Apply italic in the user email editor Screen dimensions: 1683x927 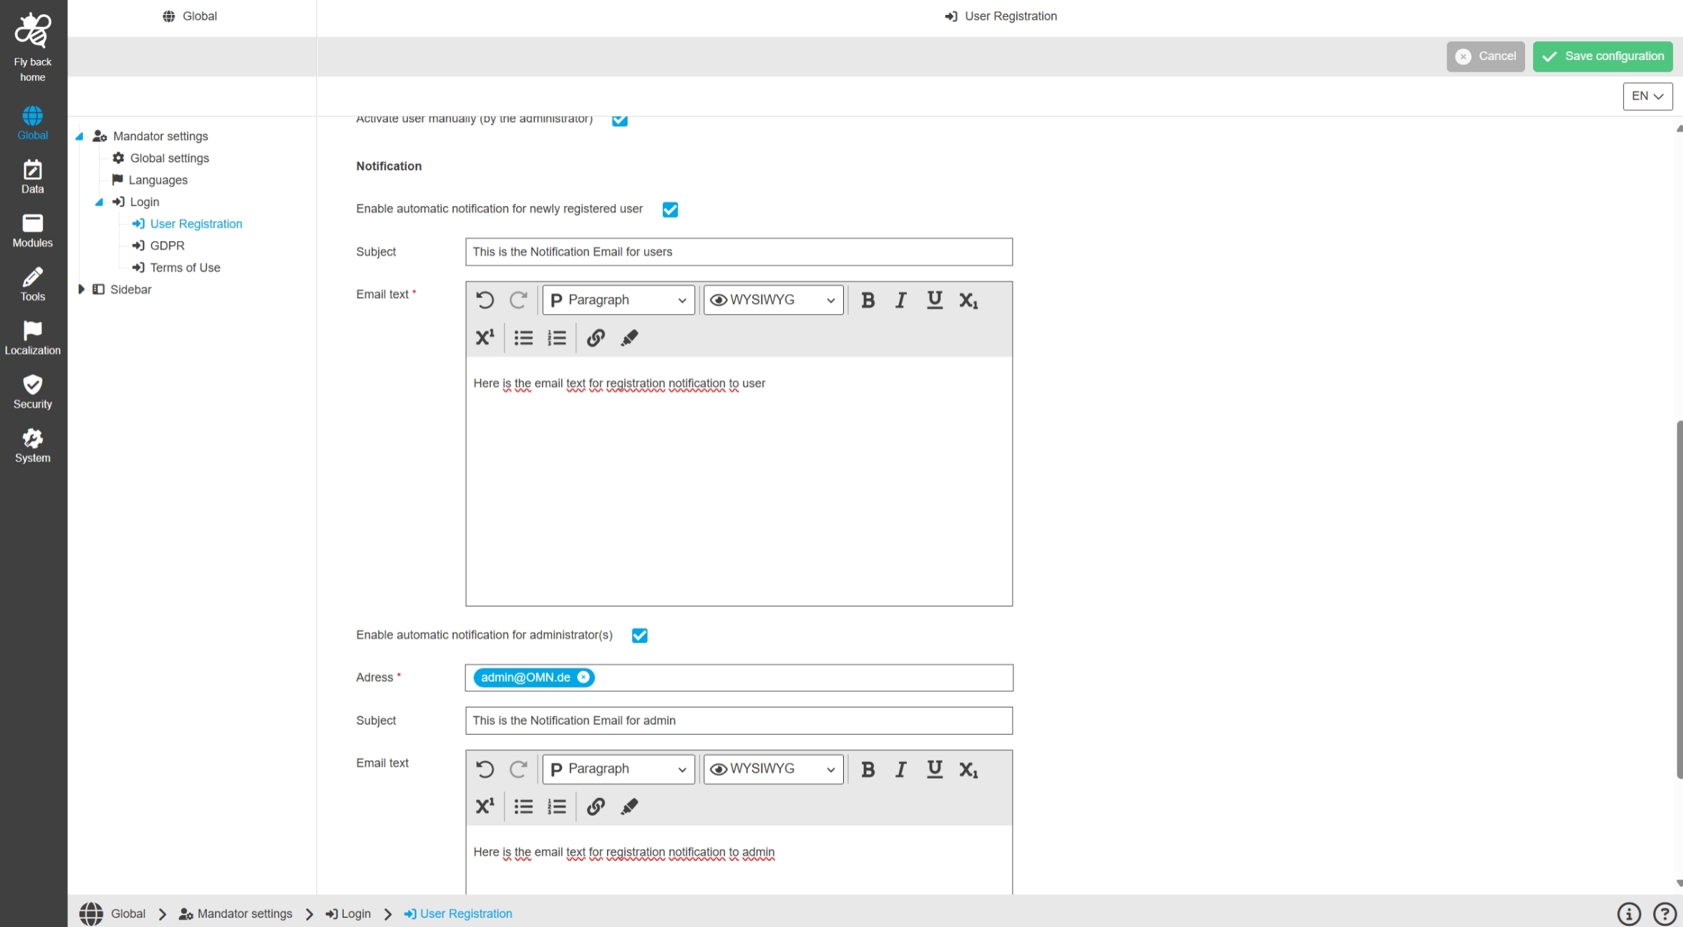901,300
